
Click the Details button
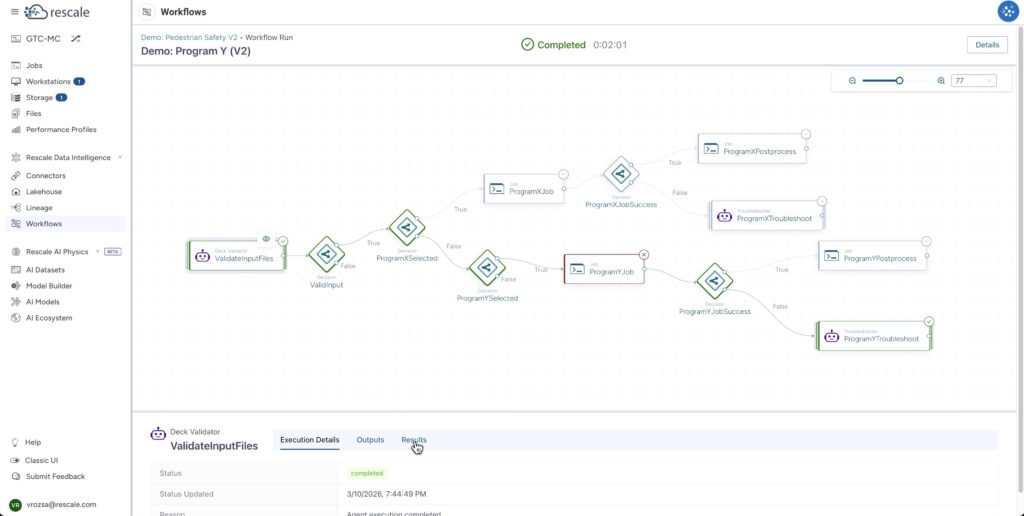point(987,45)
